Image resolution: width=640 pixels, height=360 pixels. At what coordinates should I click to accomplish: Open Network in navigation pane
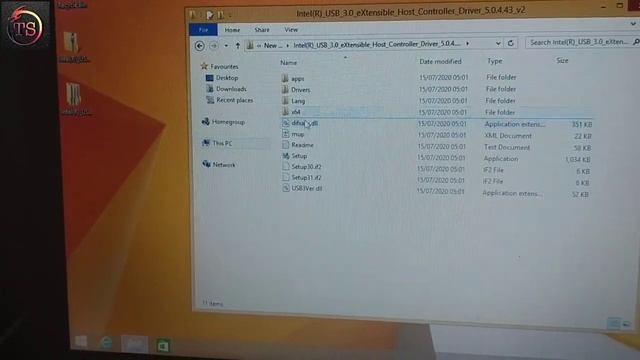point(224,164)
